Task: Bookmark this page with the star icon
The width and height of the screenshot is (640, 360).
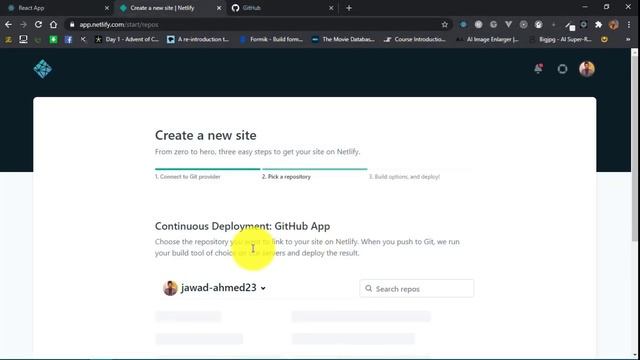Action: [444, 24]
